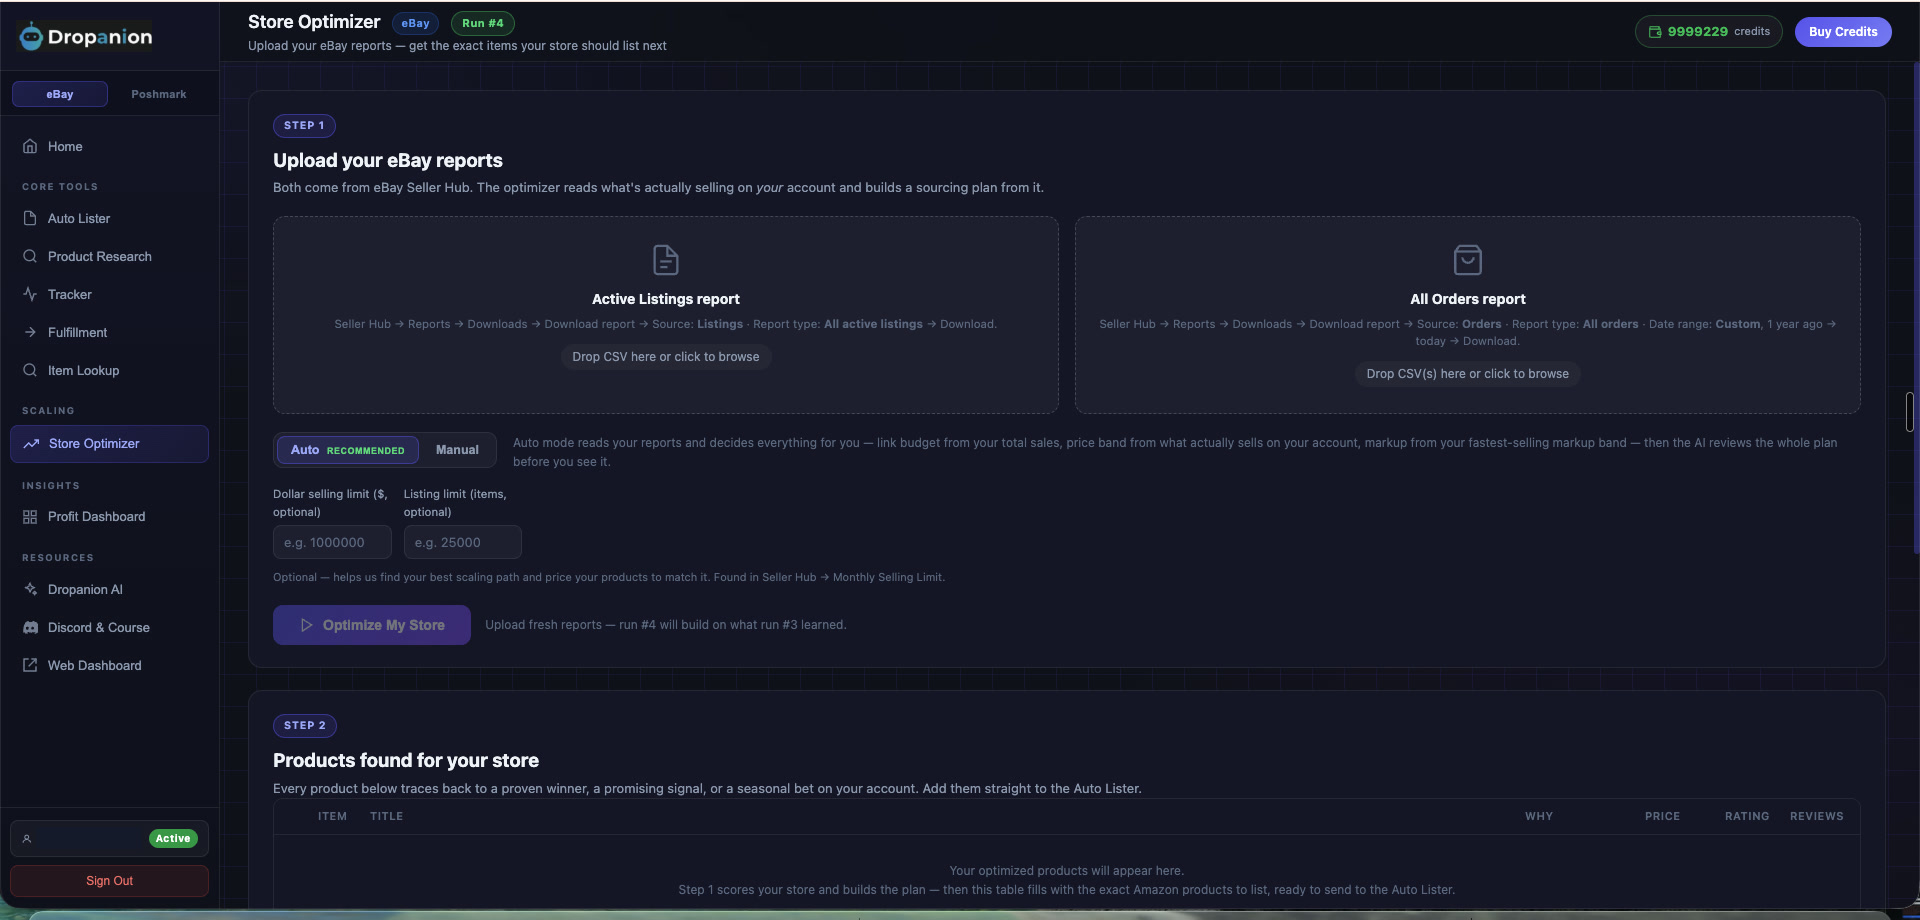Image resolution: width=1920 pixels, height=920 pixels.
Task: Click the Tracker pulse icon
Action: pyautogui.click(x=30, y=294)
